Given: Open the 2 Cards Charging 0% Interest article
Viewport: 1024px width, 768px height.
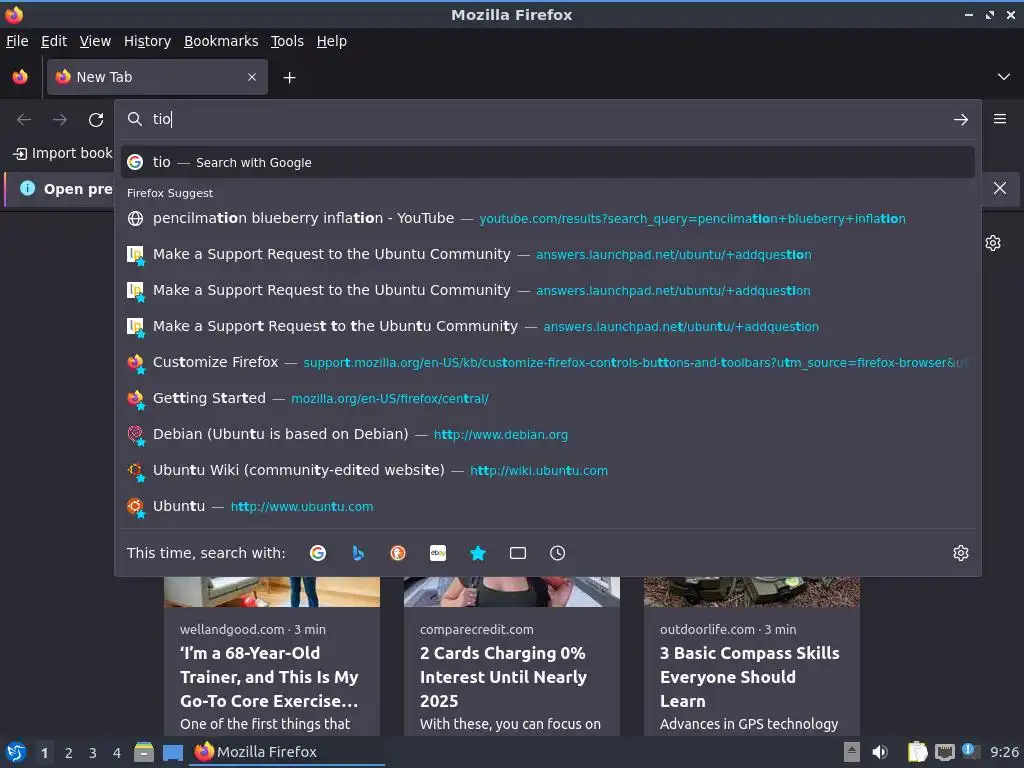Looking at the screenshot, I should click(511, 677).
